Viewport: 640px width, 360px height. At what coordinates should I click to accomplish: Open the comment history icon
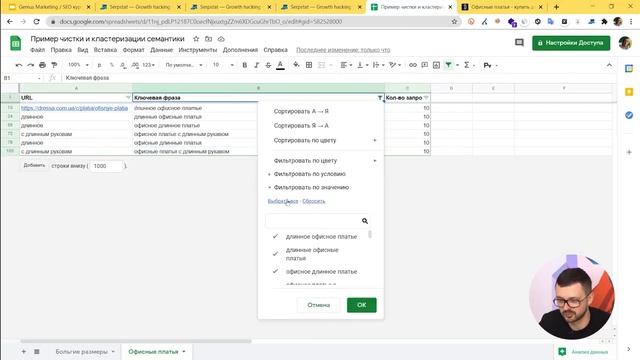coord(519,42)
